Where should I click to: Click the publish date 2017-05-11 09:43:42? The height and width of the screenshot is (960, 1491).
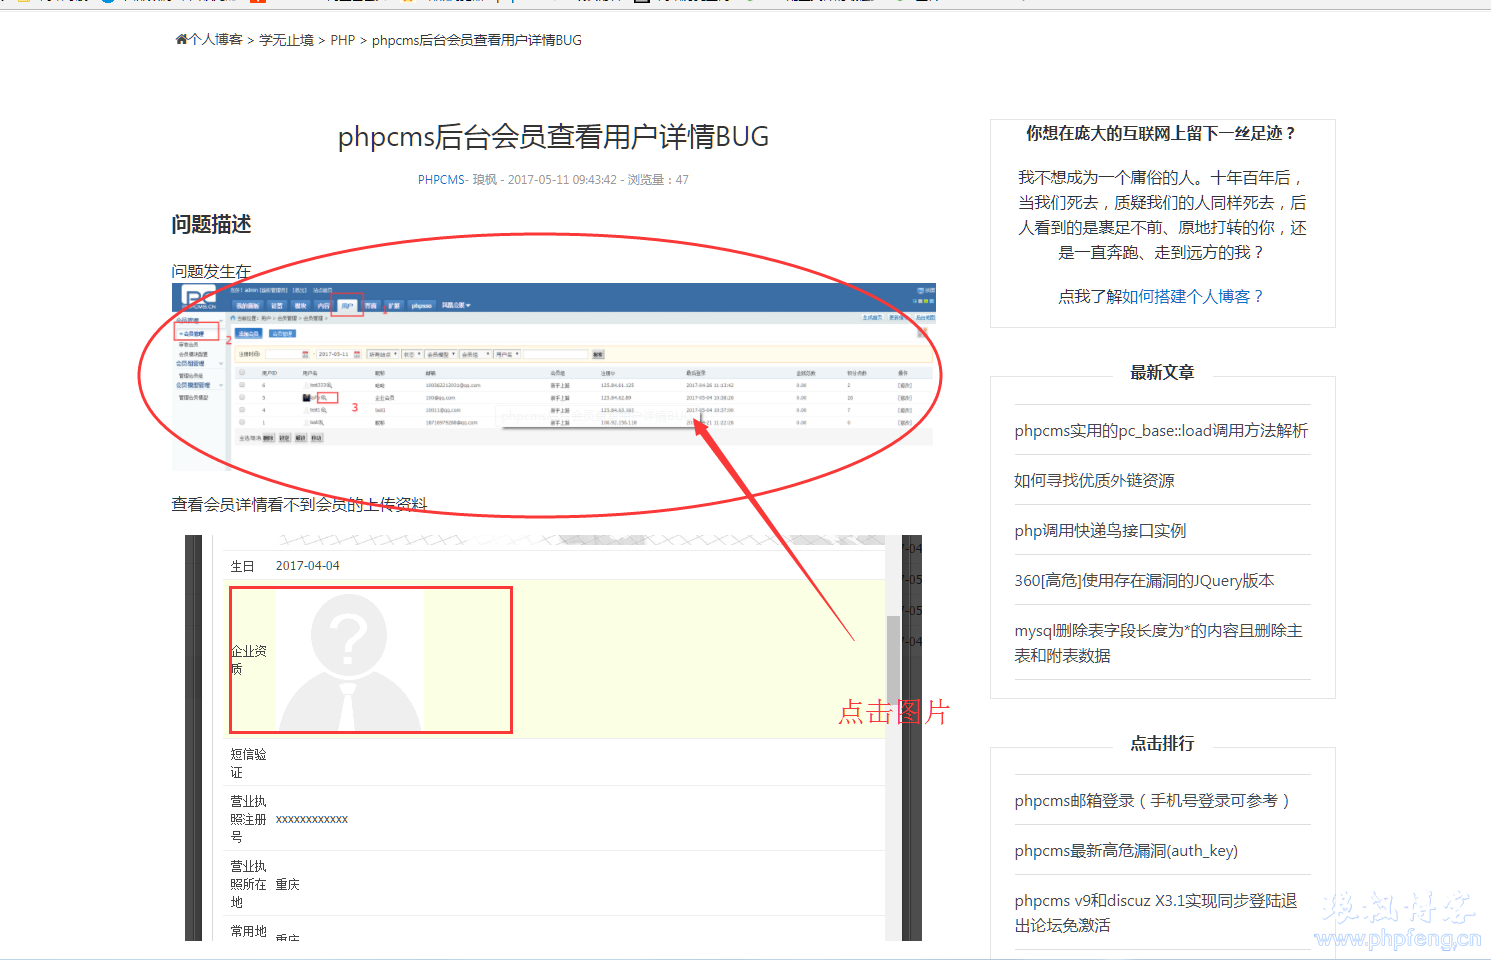coord(562,180)
